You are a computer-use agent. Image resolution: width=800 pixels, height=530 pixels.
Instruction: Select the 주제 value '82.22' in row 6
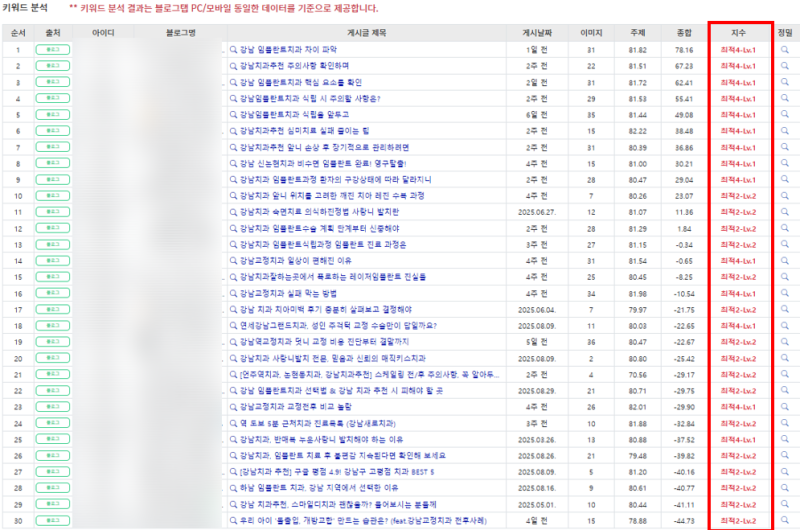pos(638,131)
